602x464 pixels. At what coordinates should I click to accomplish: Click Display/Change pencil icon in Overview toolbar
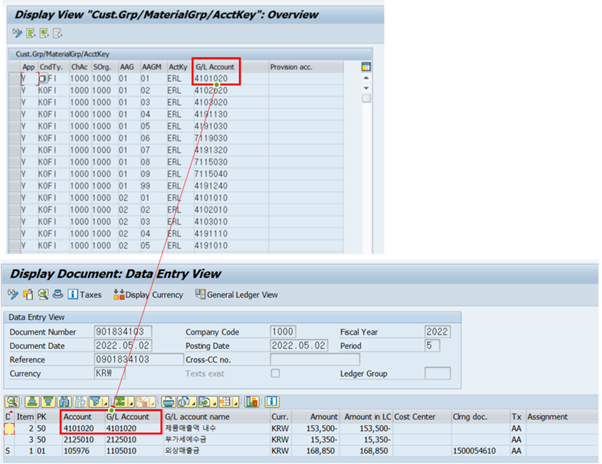pyautogui.click(x=17, y=33)
